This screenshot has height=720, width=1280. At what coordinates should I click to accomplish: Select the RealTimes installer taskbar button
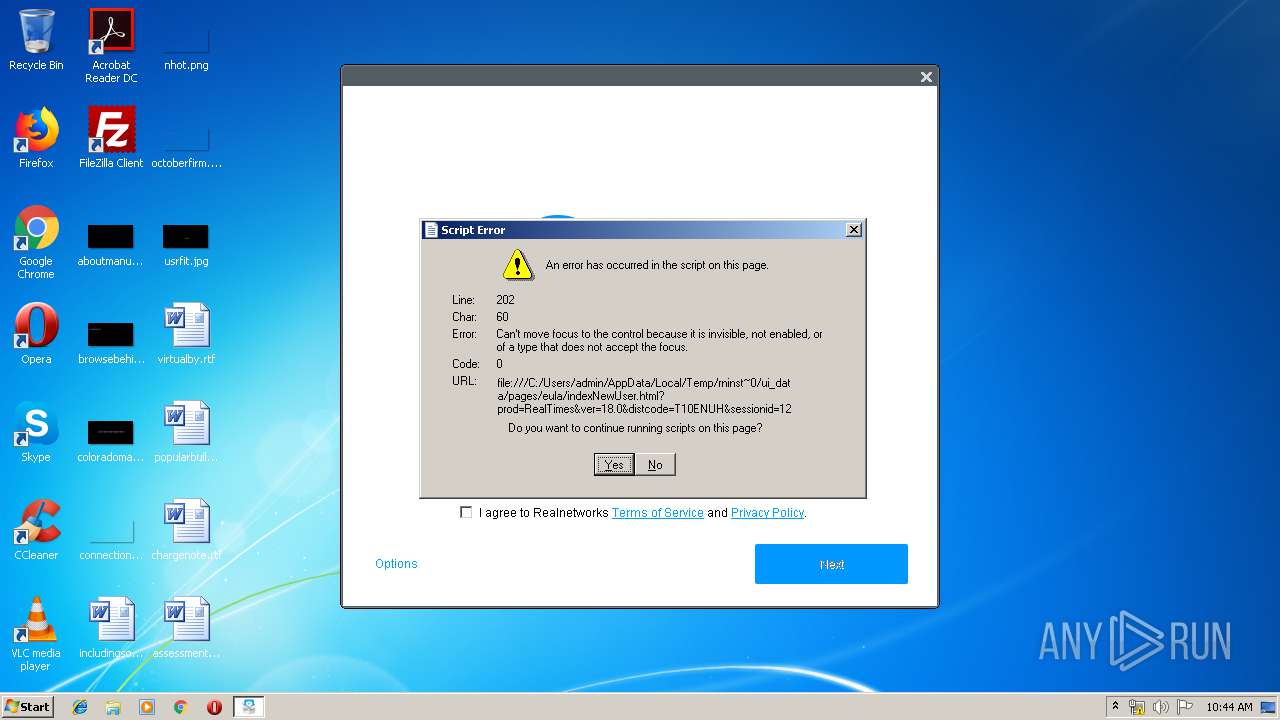coord(248,707)
